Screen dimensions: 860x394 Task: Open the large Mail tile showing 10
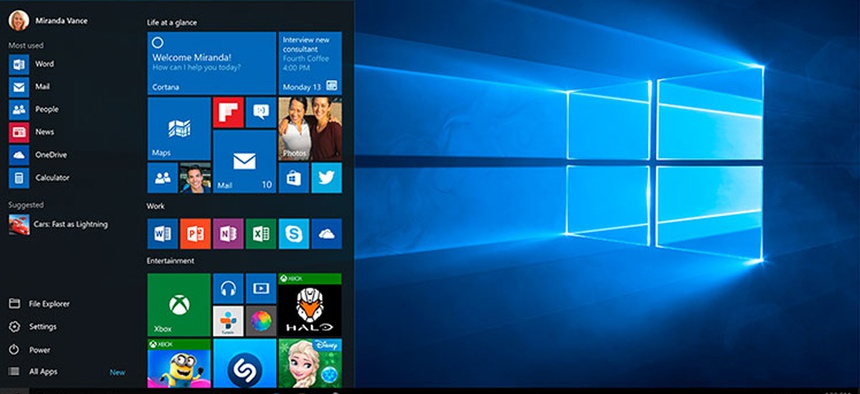[245, 161]
